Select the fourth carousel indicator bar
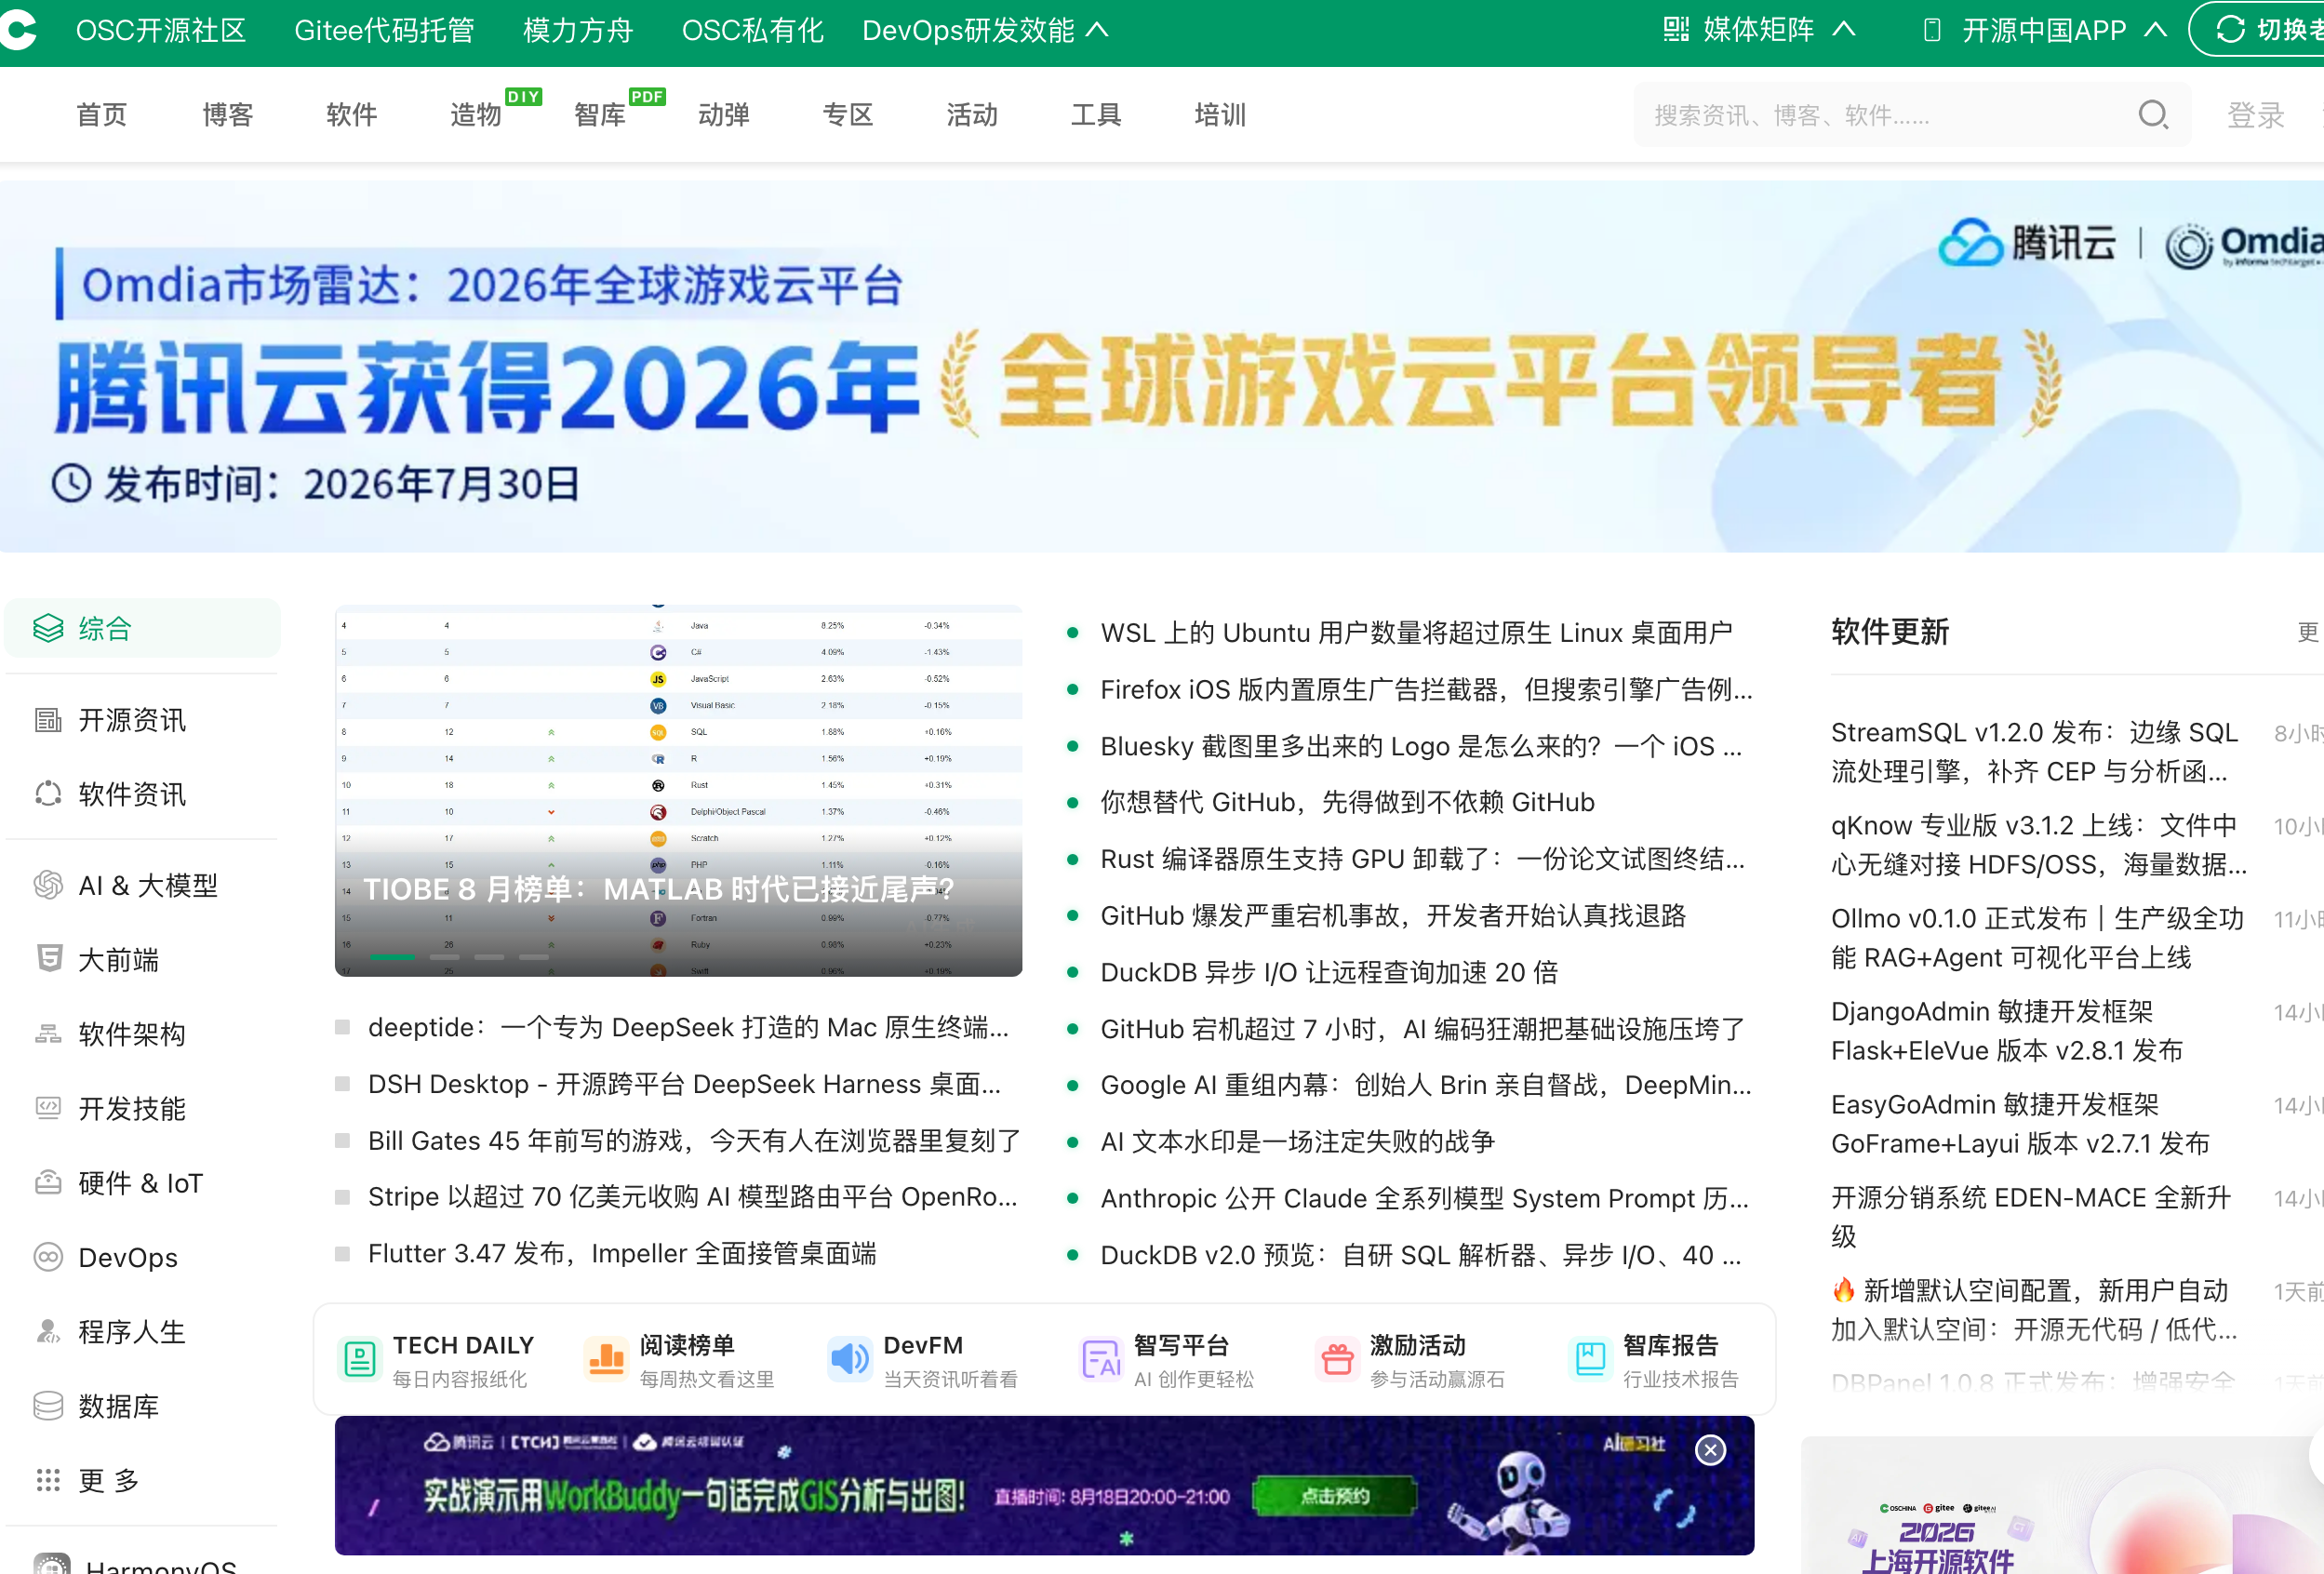The height and width of the screenshot is (1574, 2324). (534, 957)
